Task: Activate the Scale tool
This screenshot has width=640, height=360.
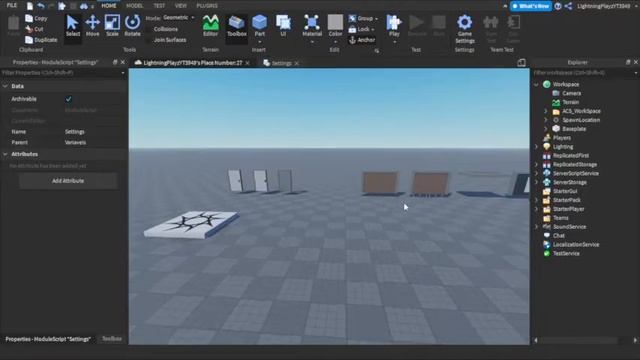Action: coord(112,27)
